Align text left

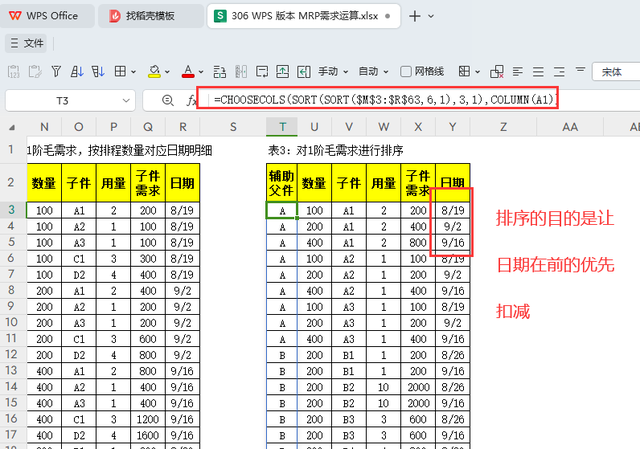[x=518, y=72]
